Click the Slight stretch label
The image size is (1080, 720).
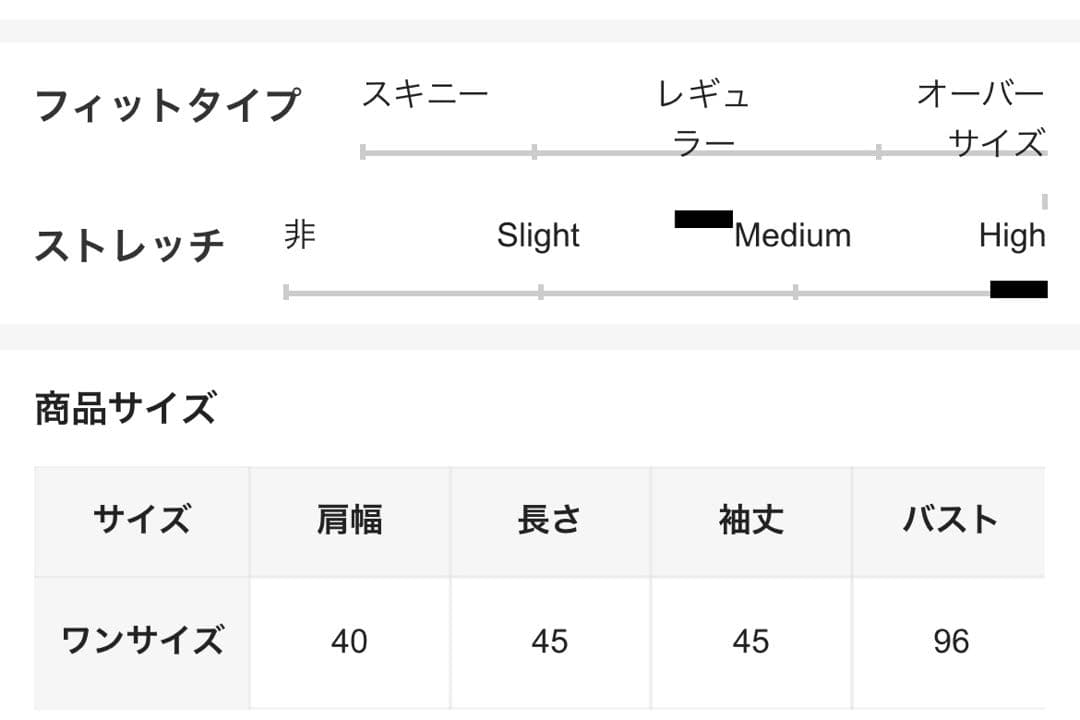click(x=538, y=236)
